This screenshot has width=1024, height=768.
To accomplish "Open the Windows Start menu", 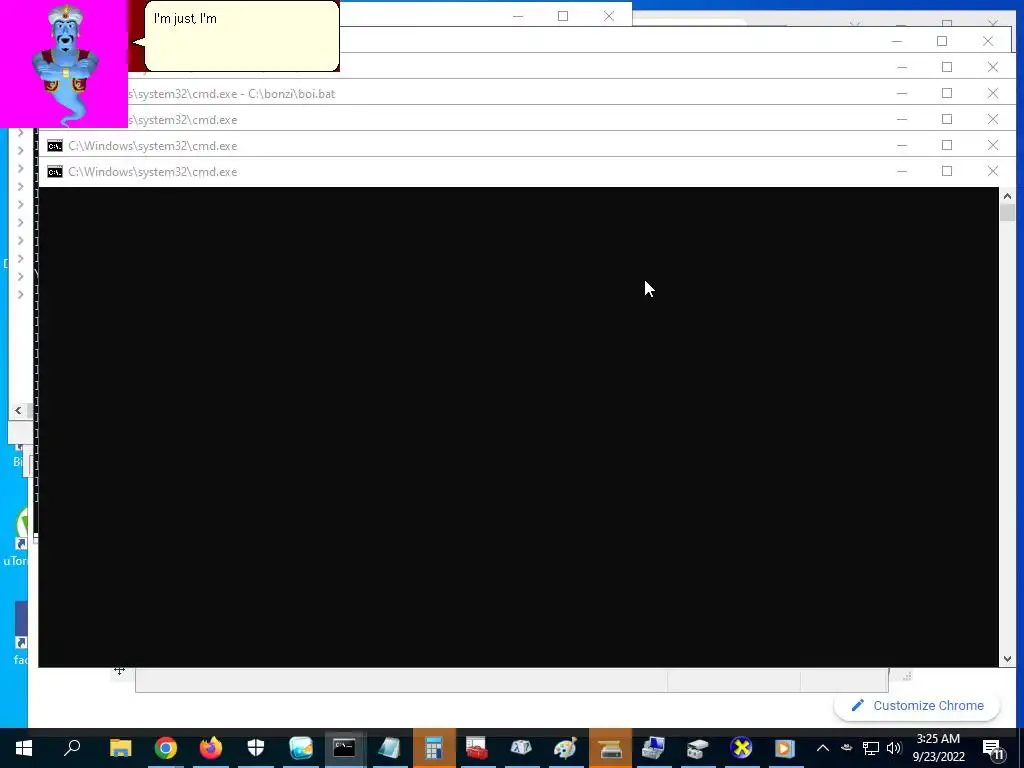I will tap(24, 748).
